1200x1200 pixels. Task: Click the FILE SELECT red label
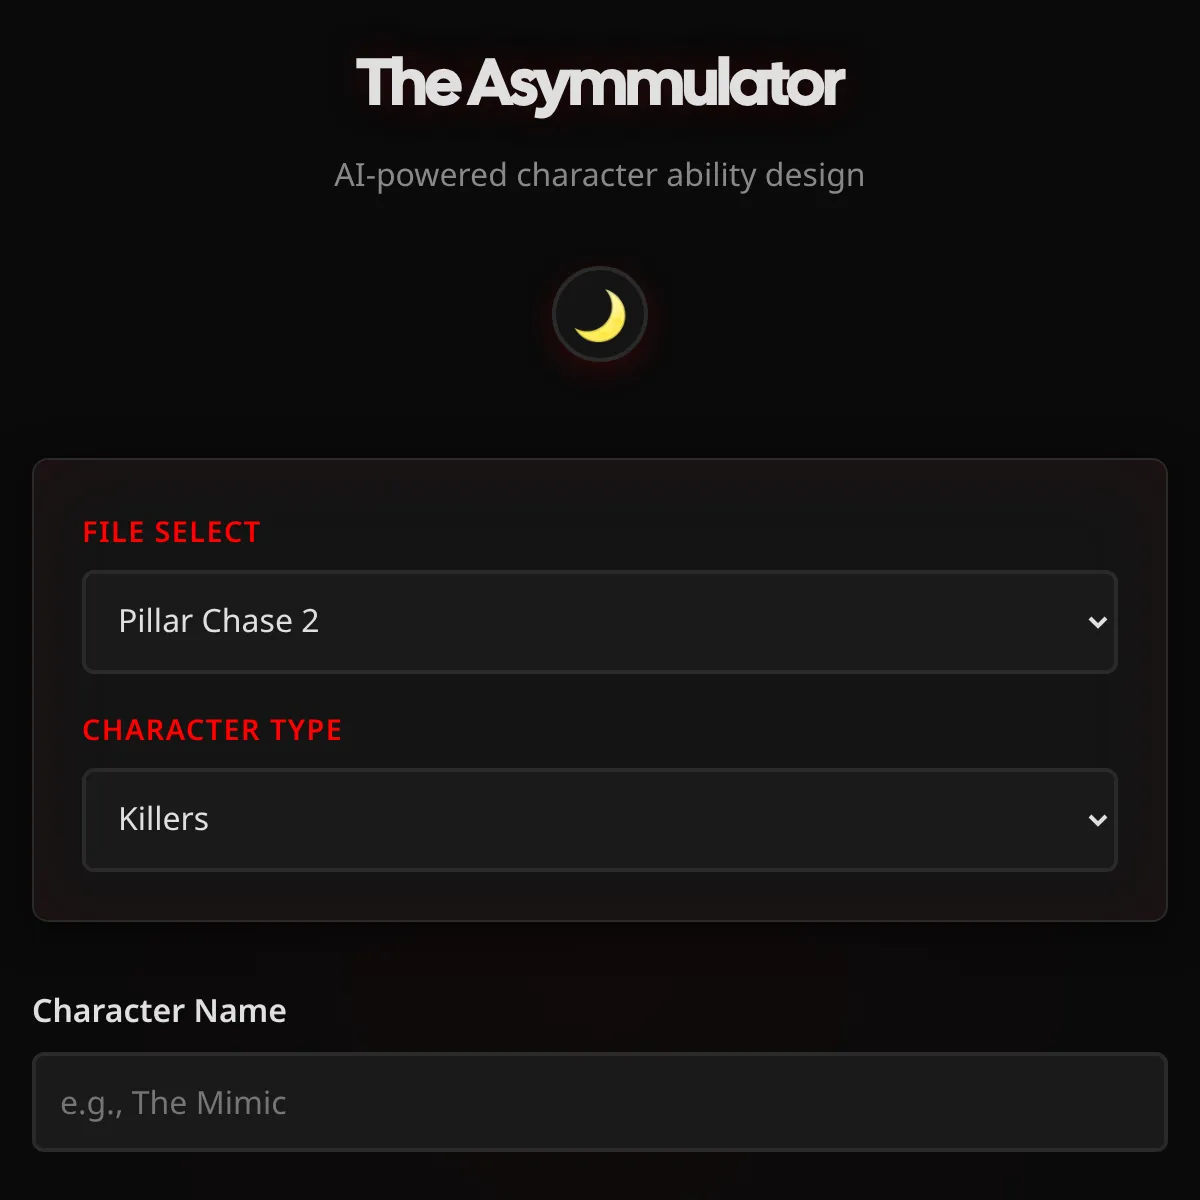(171, 532)
